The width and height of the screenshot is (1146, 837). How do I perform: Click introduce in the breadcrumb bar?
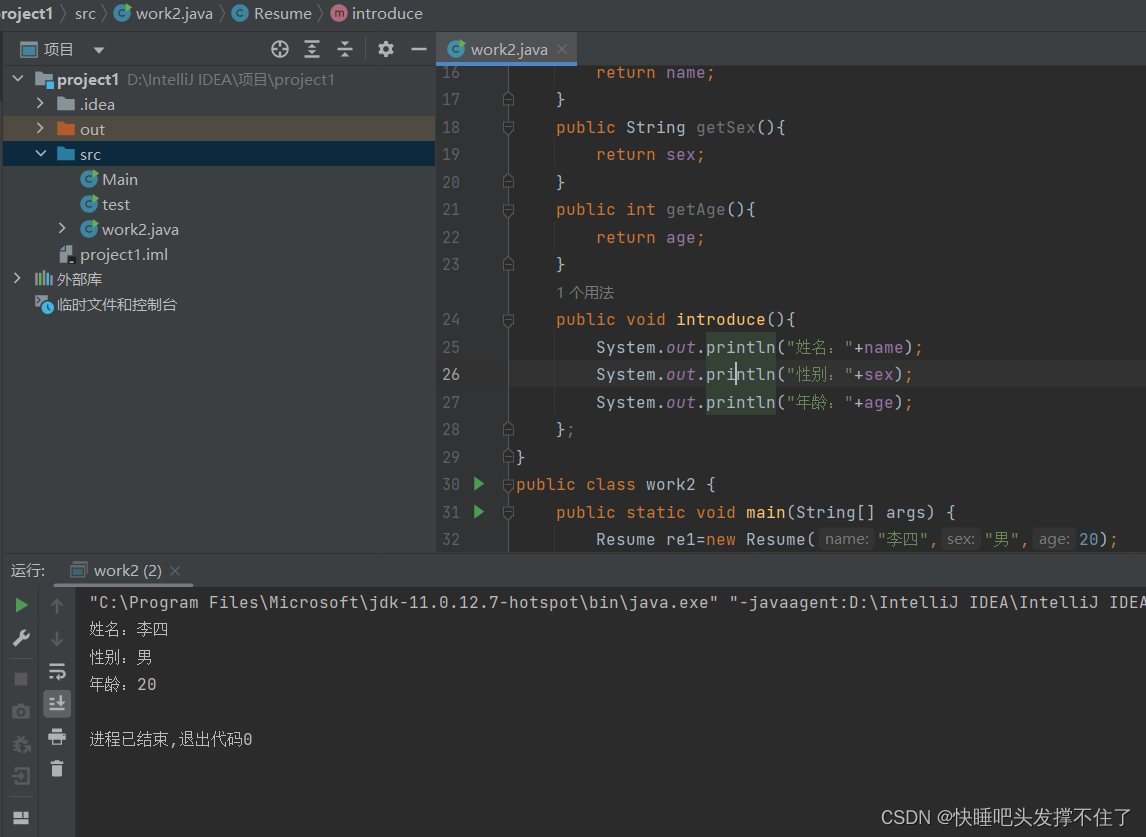pyautogui.click(x=376, y=13)
